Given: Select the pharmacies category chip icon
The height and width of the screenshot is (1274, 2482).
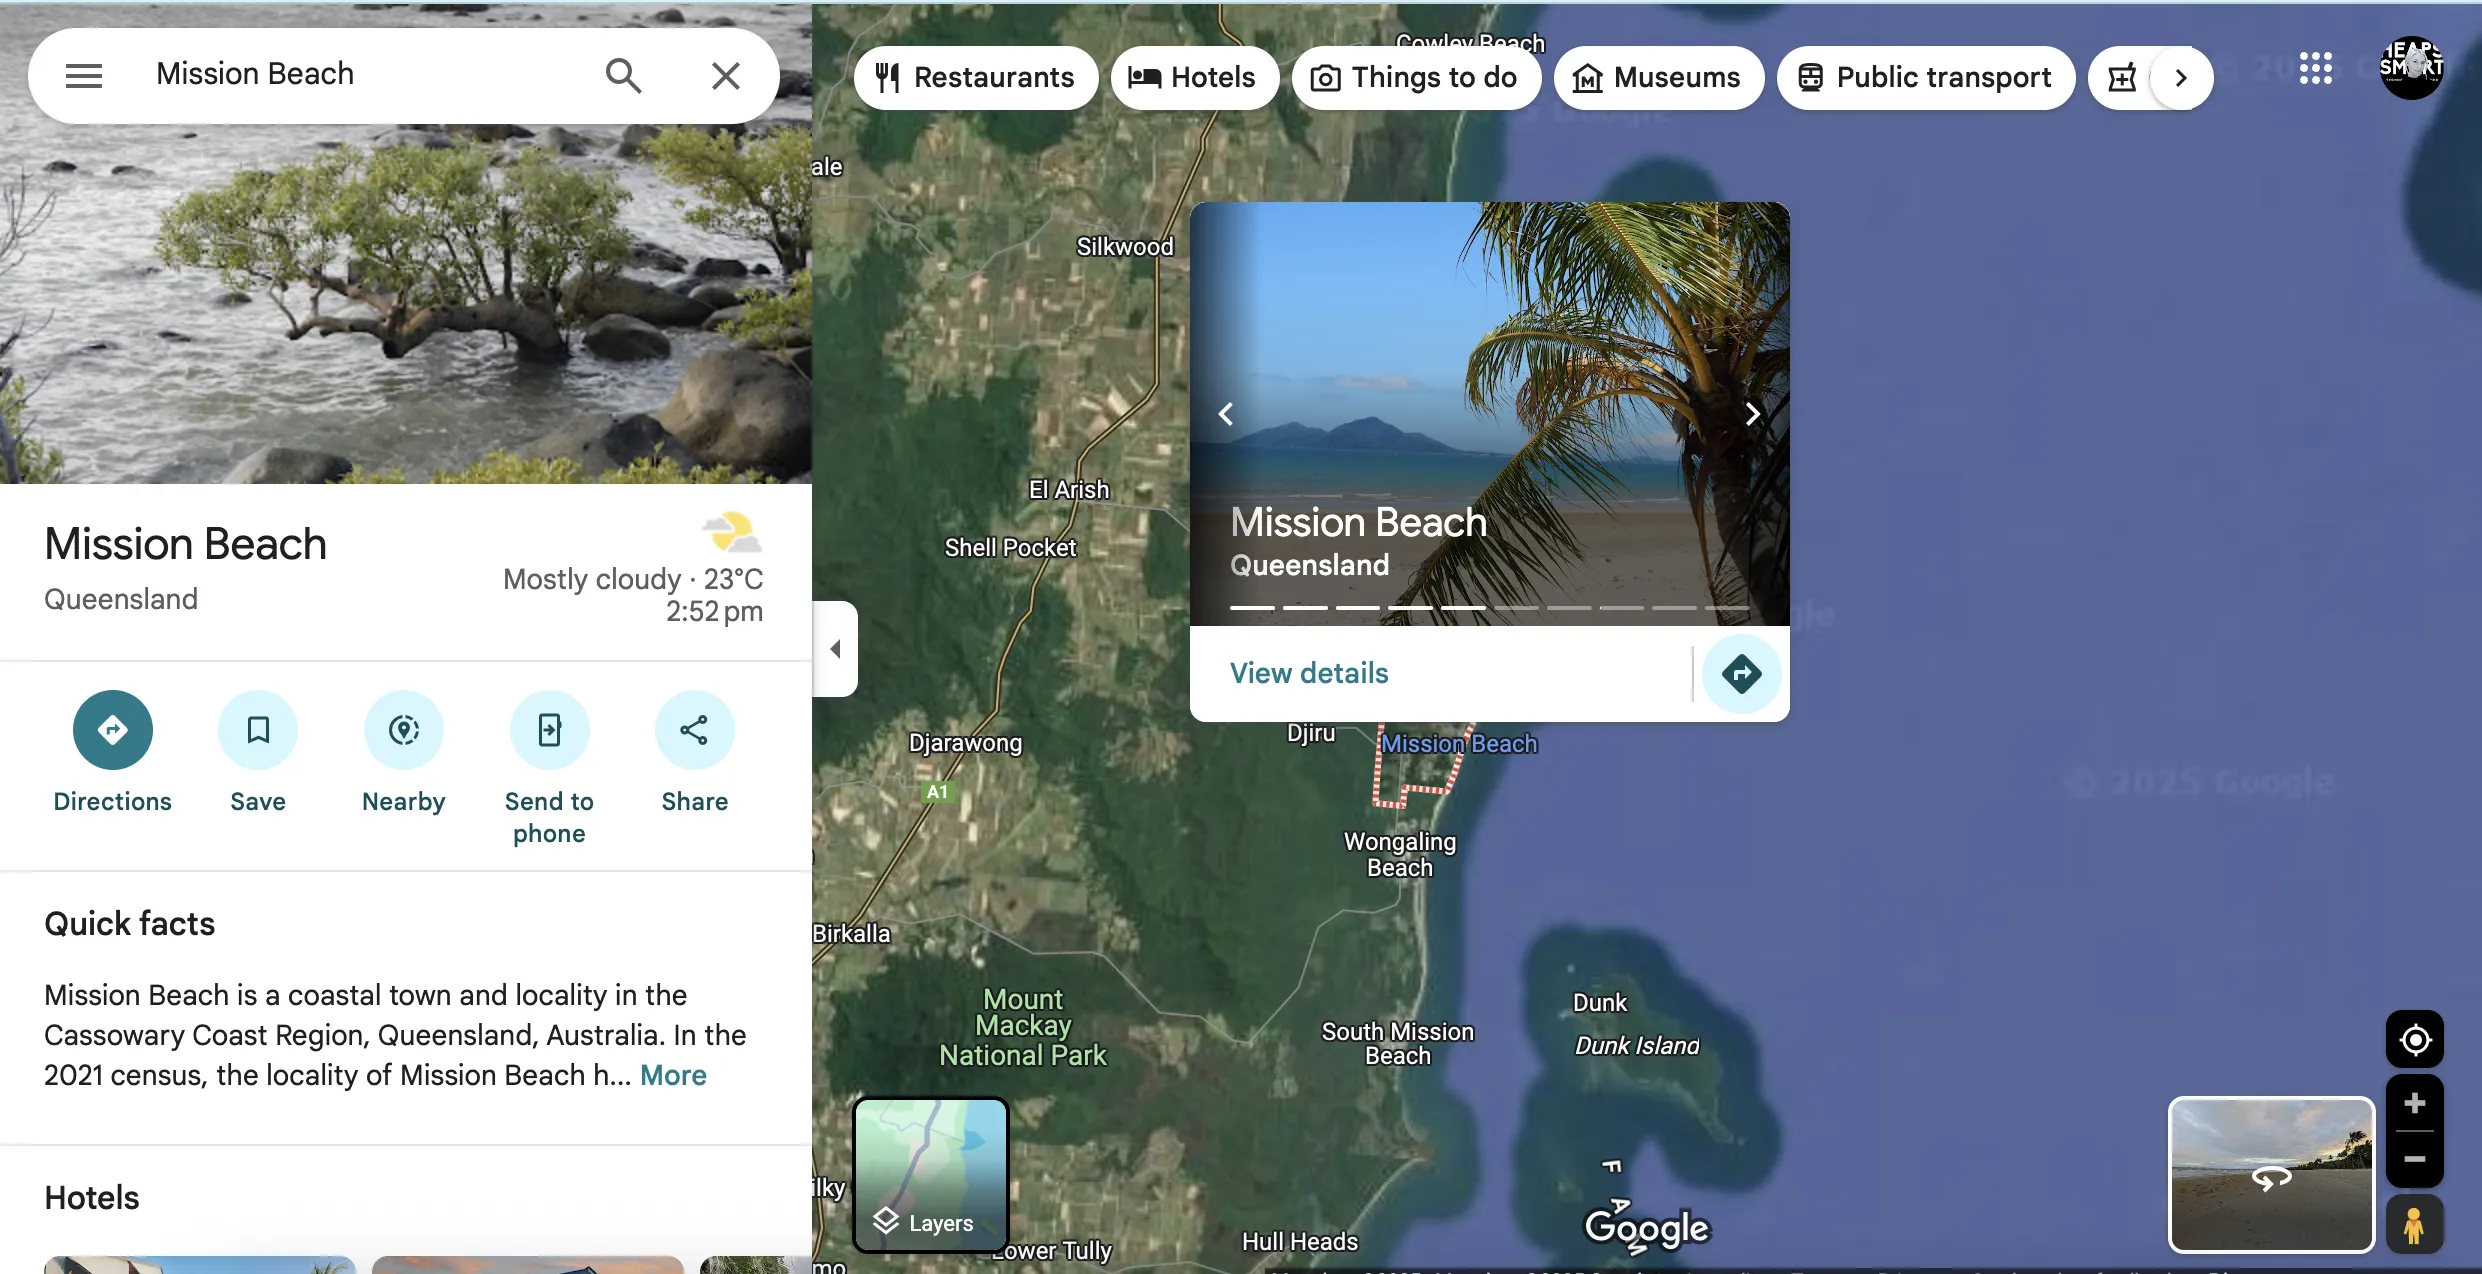Looking at the screenshot, I should (2122, 77).
